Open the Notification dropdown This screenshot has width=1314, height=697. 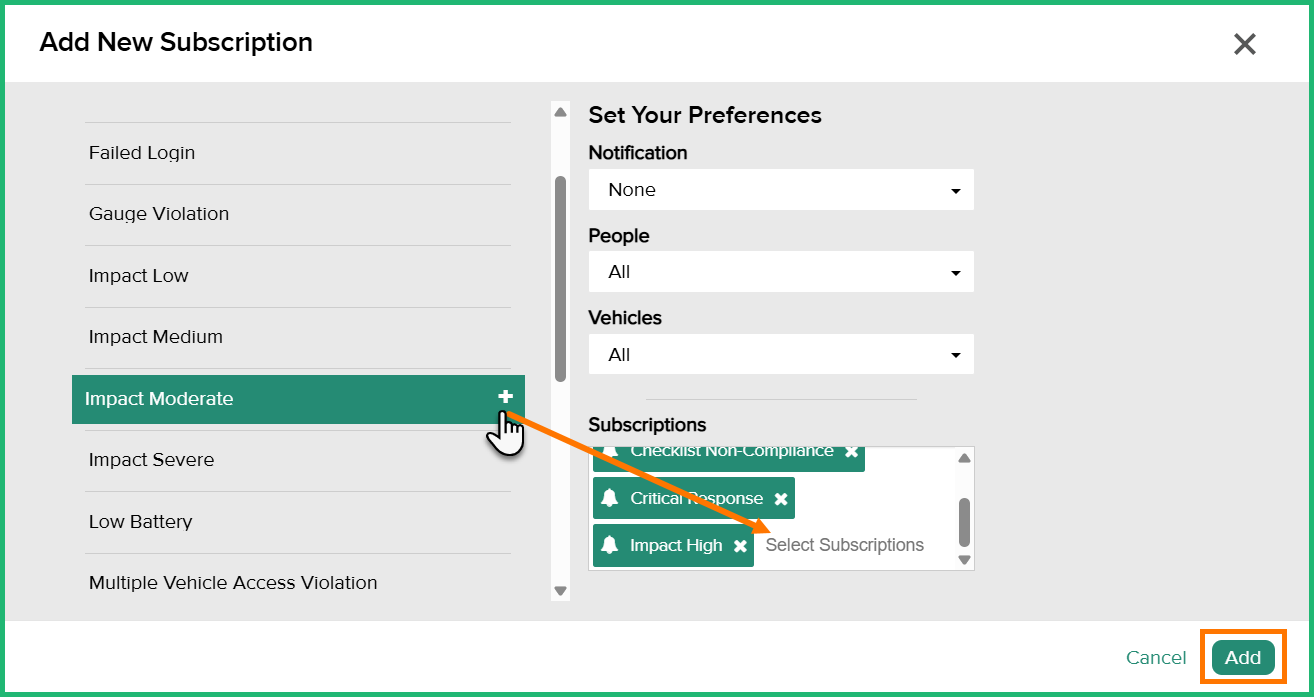(780, 190)
